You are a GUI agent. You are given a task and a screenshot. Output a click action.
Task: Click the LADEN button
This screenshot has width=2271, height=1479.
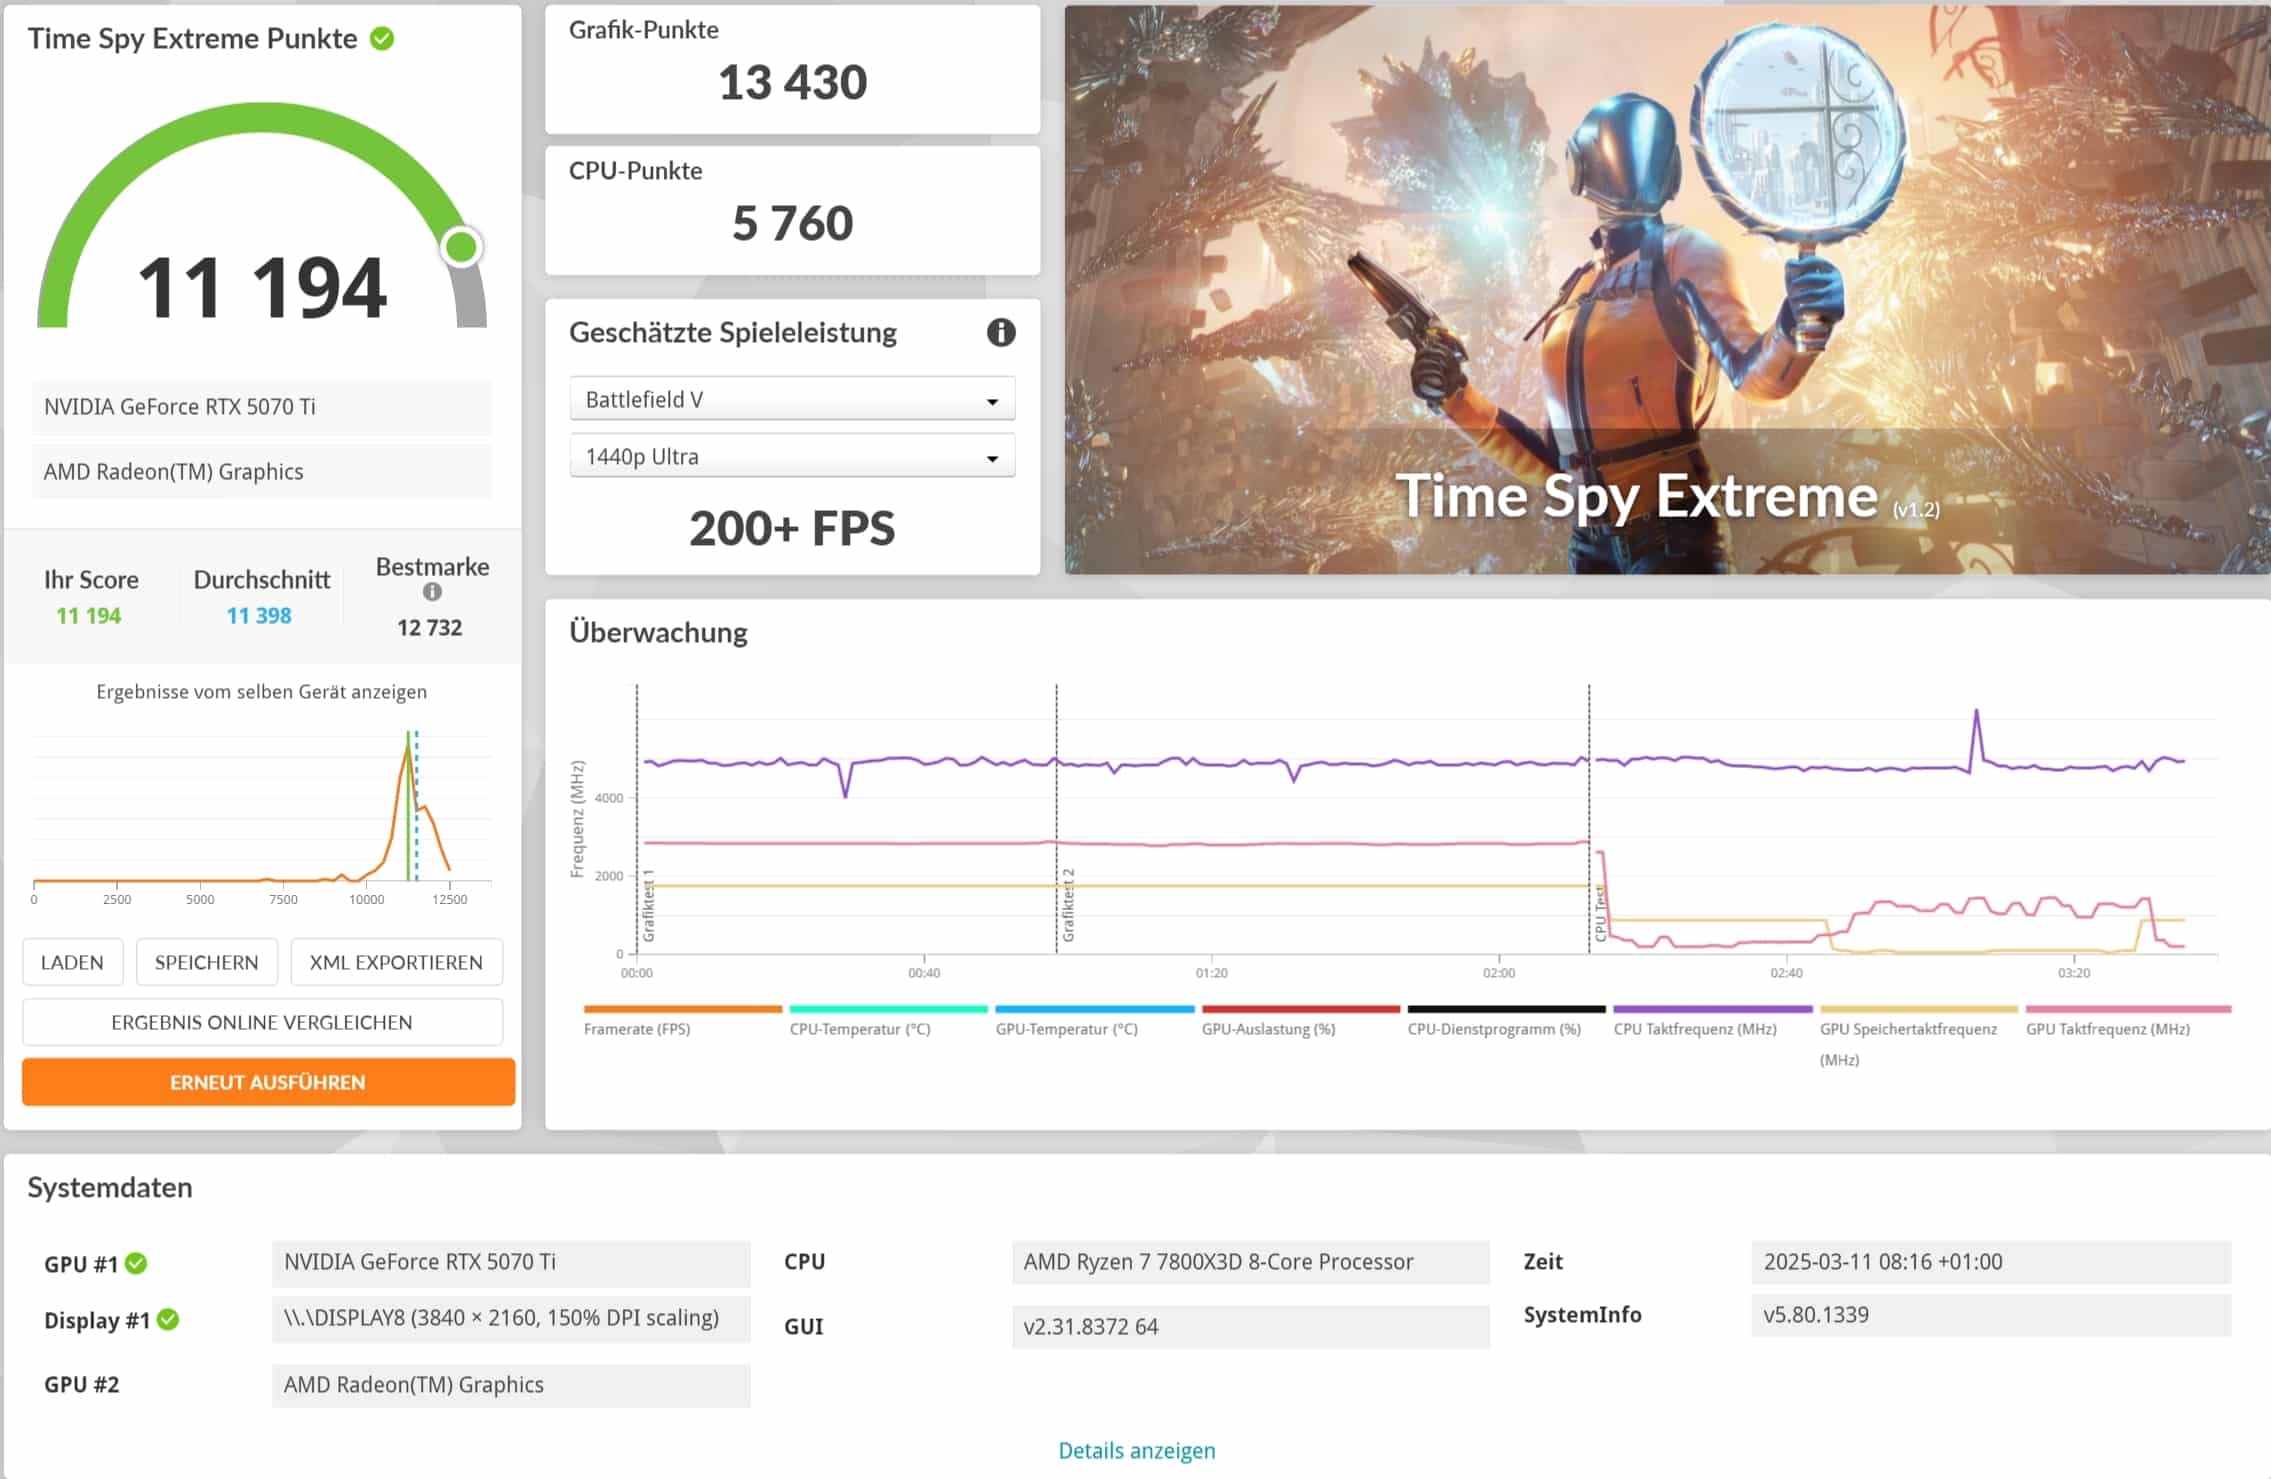click(x=72, y=962)
